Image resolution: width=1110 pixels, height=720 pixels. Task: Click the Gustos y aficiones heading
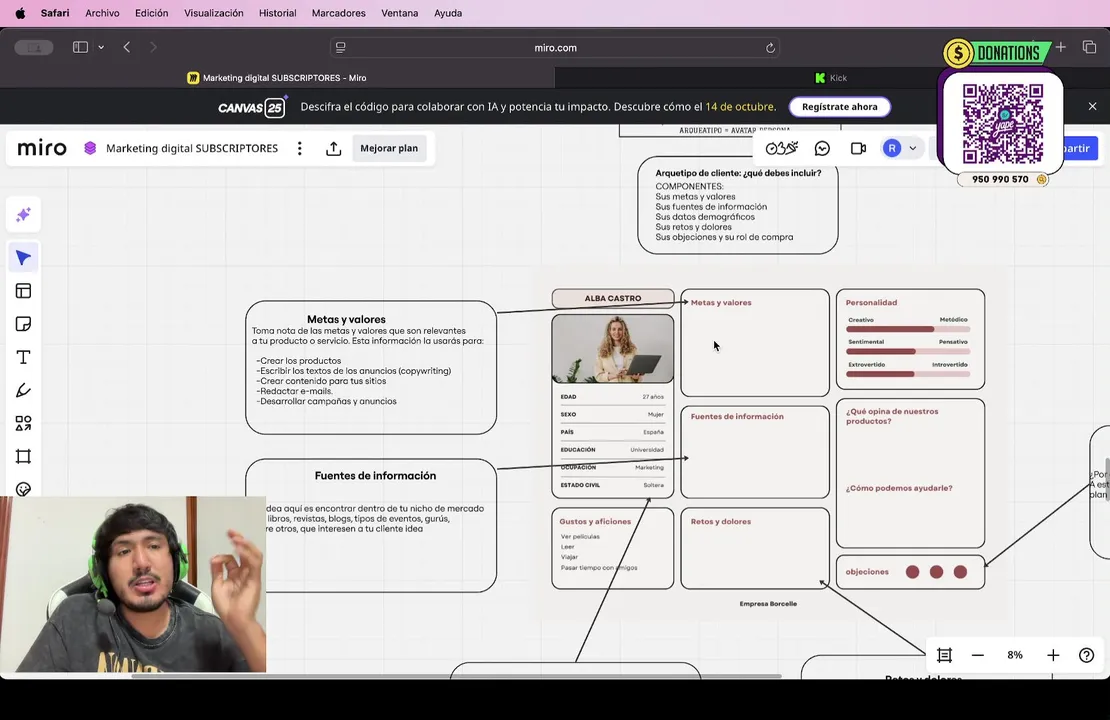595,521
